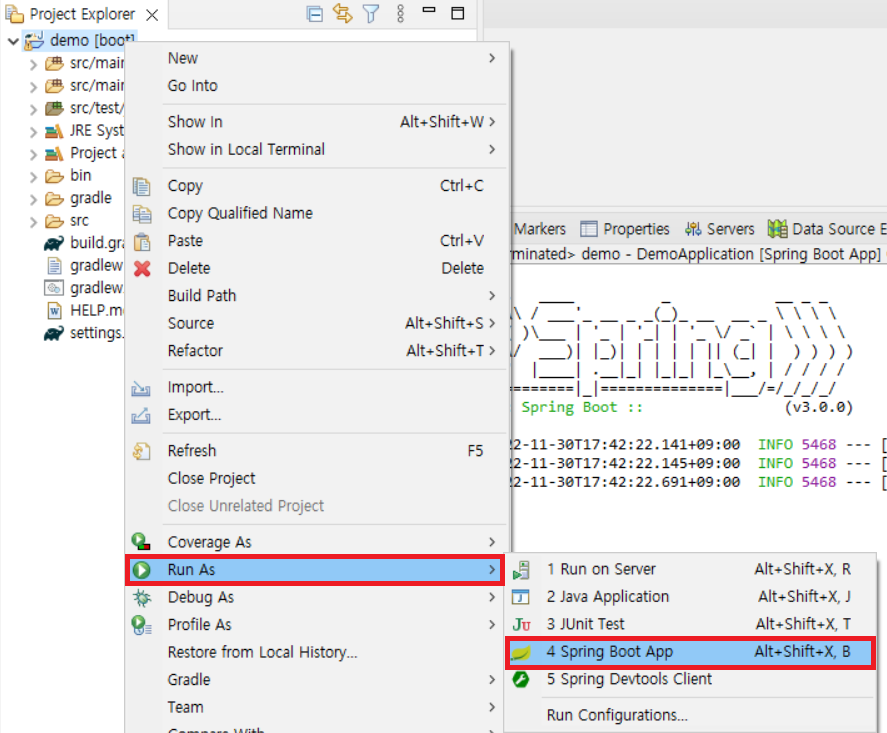This screenshot has width=887, height=733.
Task: Choose 4 Spring Boot App
Action: 690,652
